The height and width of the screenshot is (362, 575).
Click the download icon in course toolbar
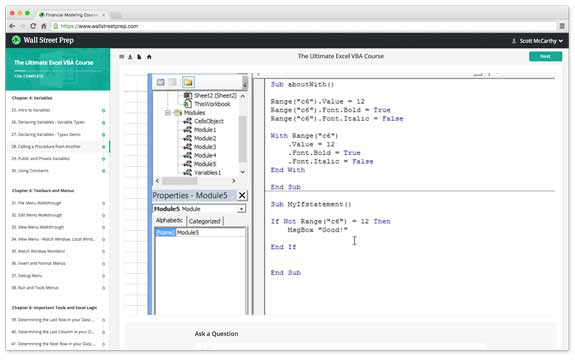coord(130,57)
